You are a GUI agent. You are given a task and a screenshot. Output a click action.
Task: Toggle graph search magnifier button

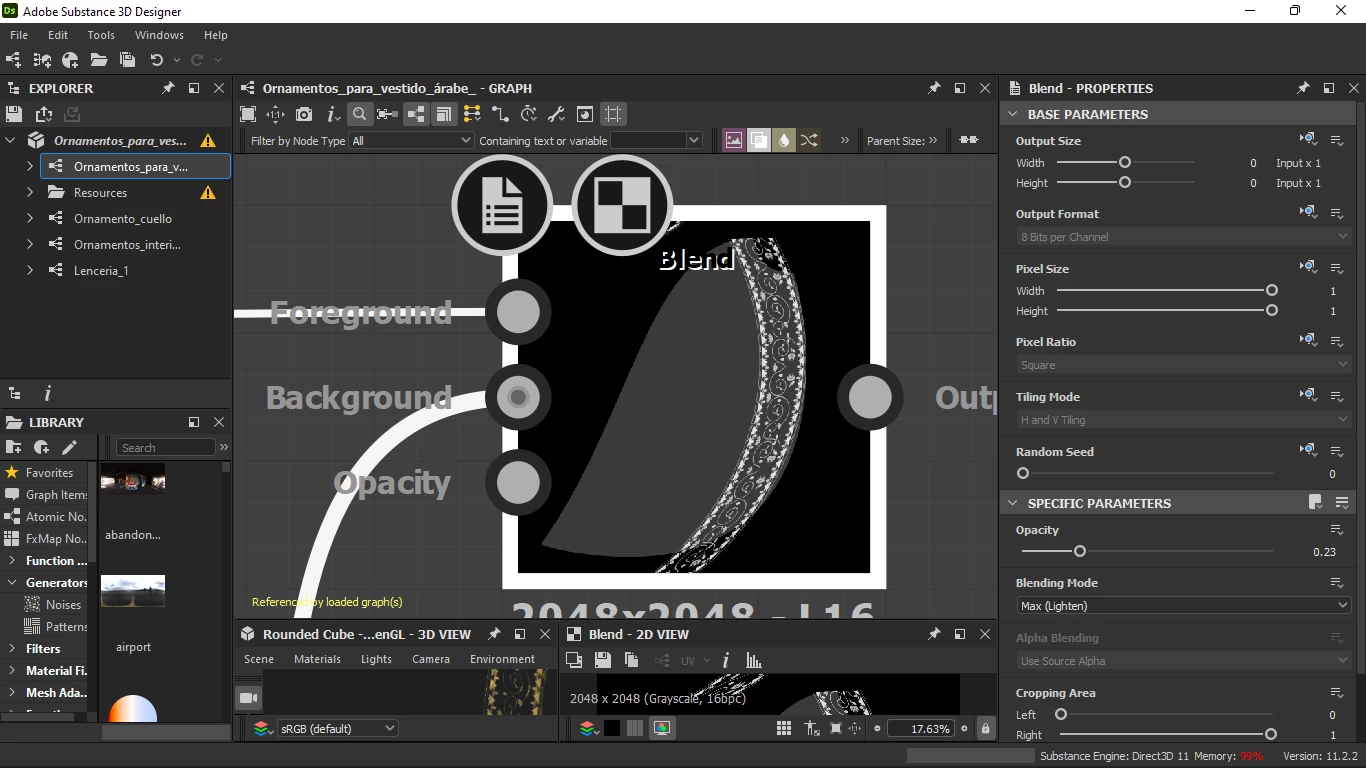[359, 114]
